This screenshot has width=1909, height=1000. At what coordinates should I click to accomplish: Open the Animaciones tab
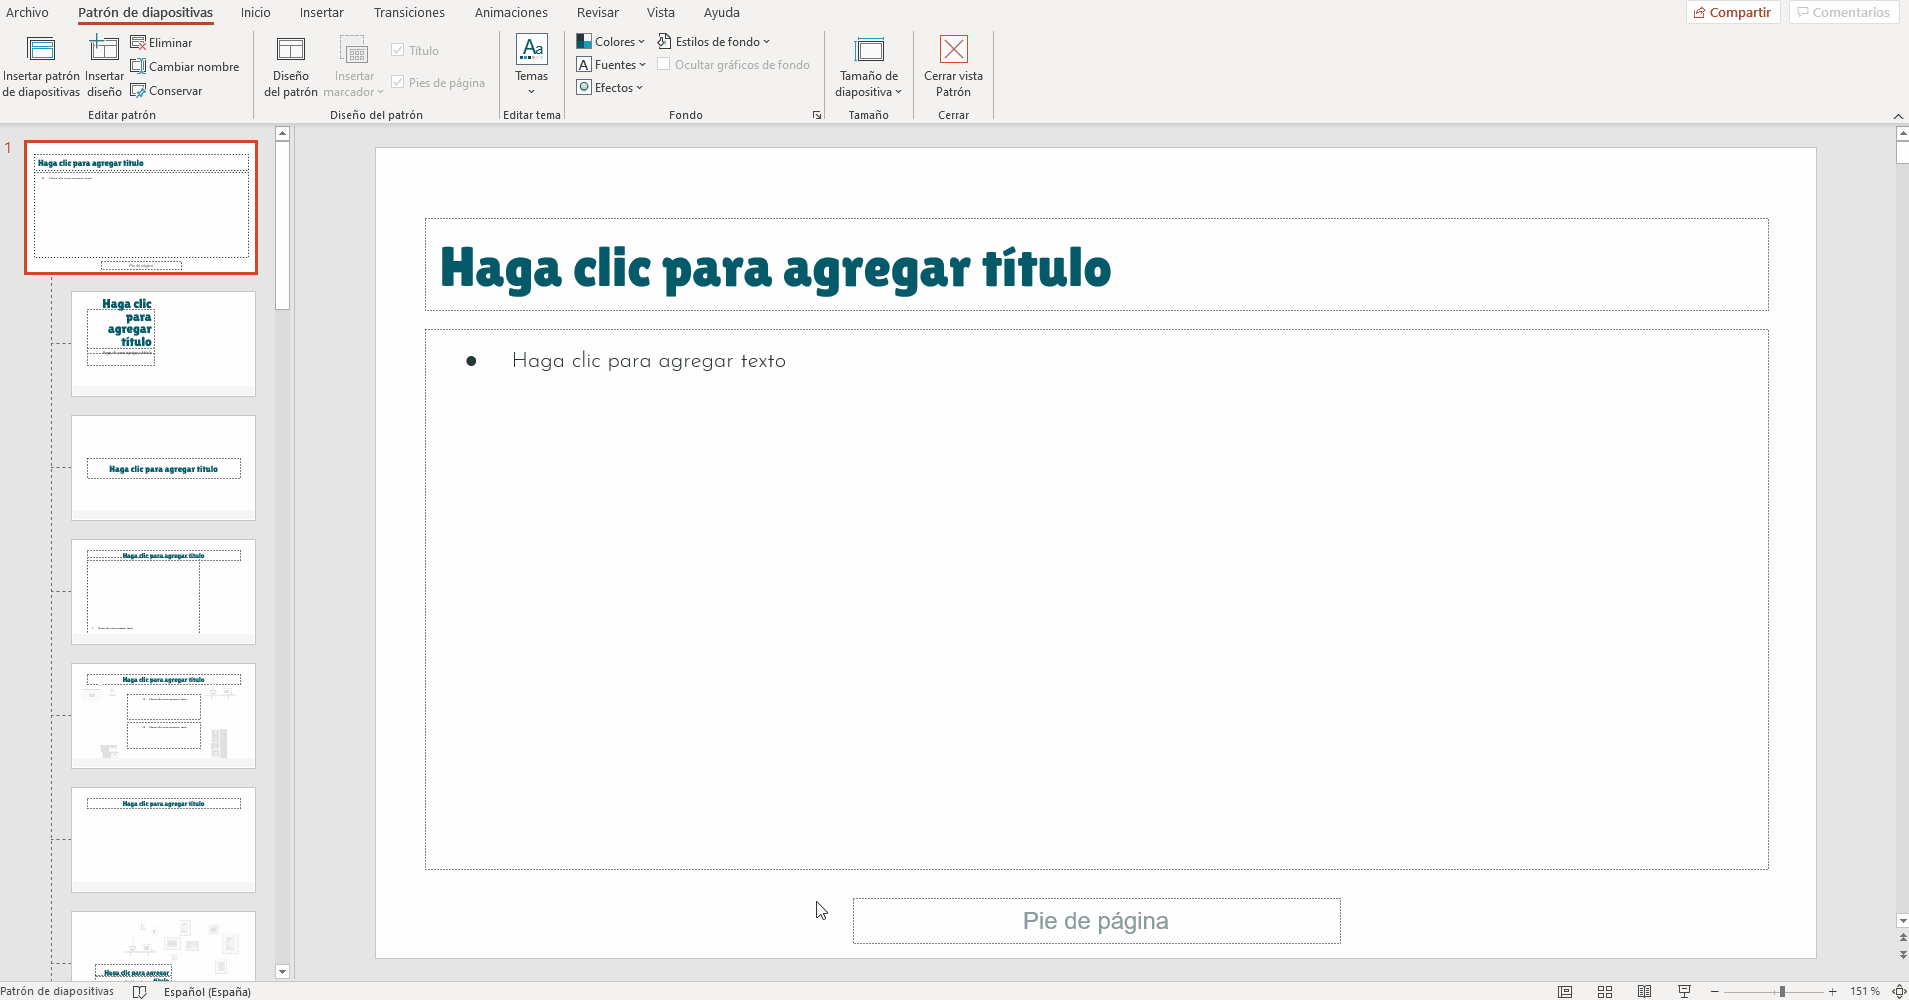click(x=511, y=12)
